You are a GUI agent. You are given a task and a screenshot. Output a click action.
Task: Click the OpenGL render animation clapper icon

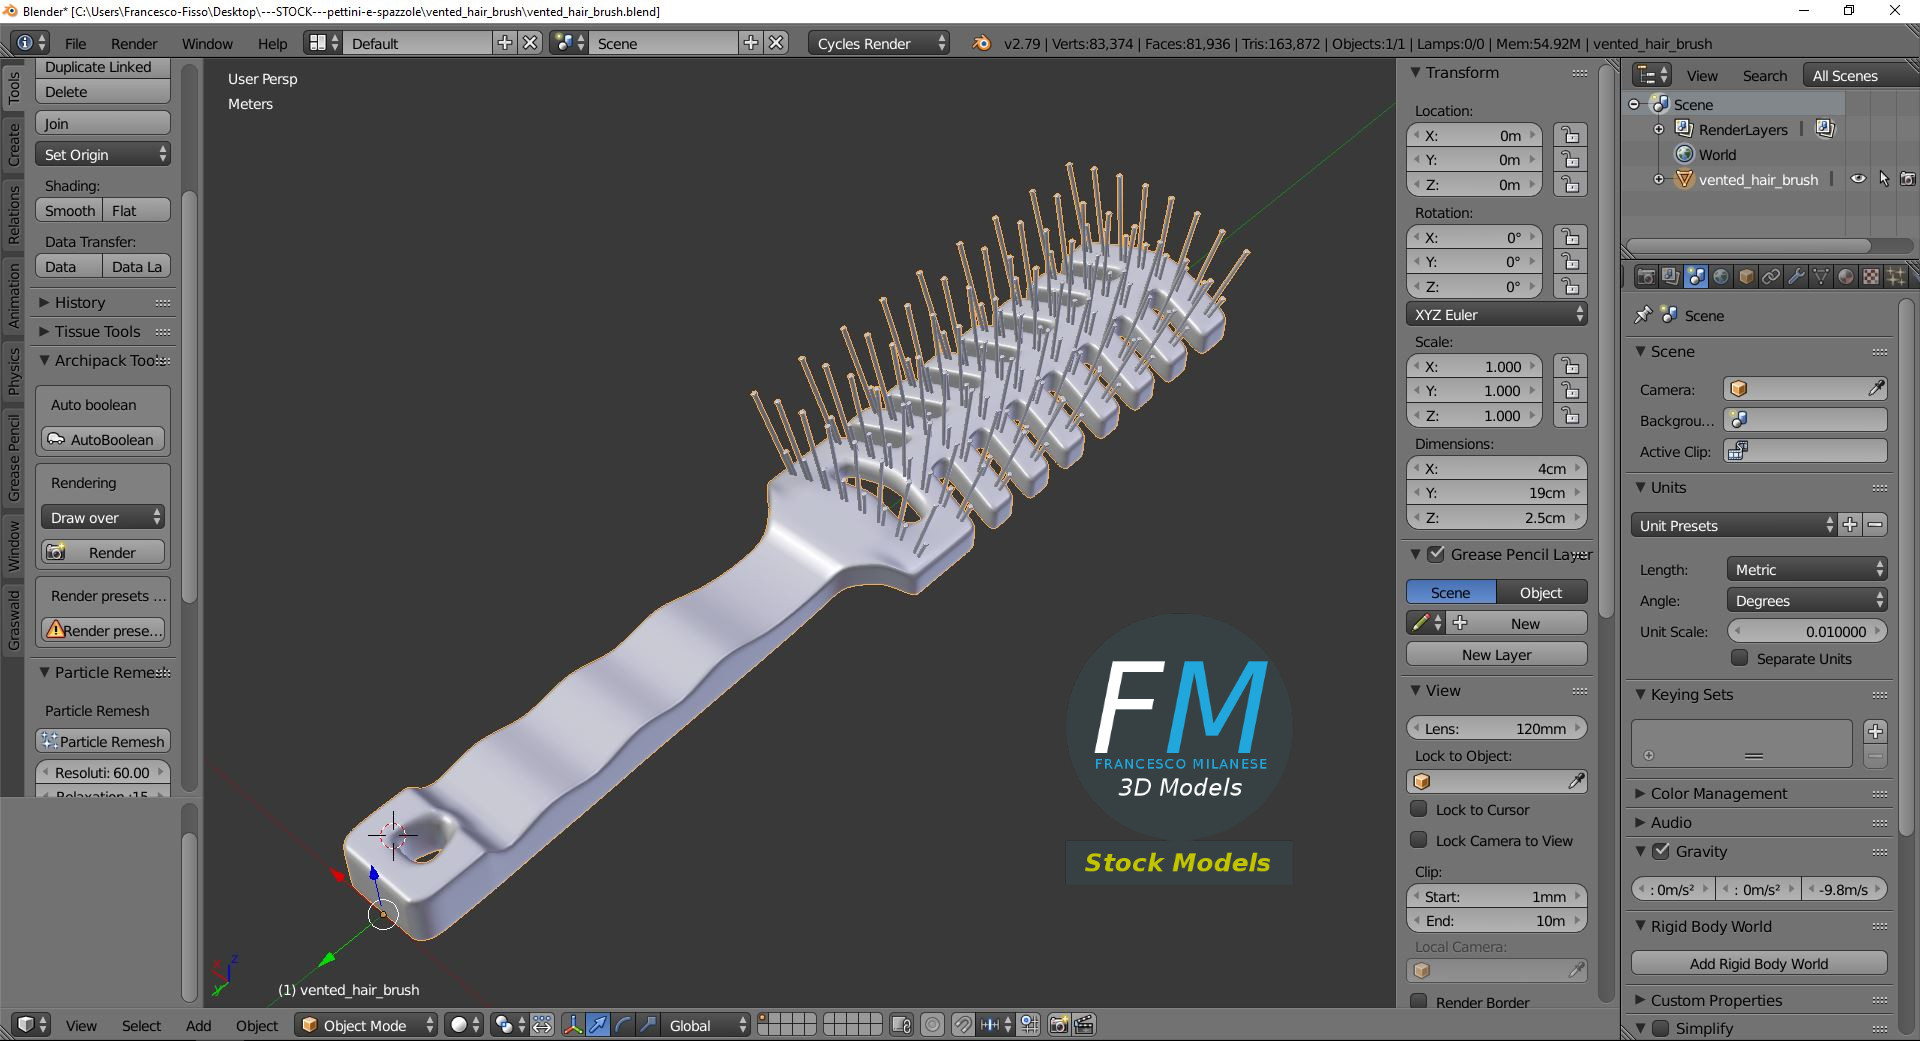(1084, 1025)
